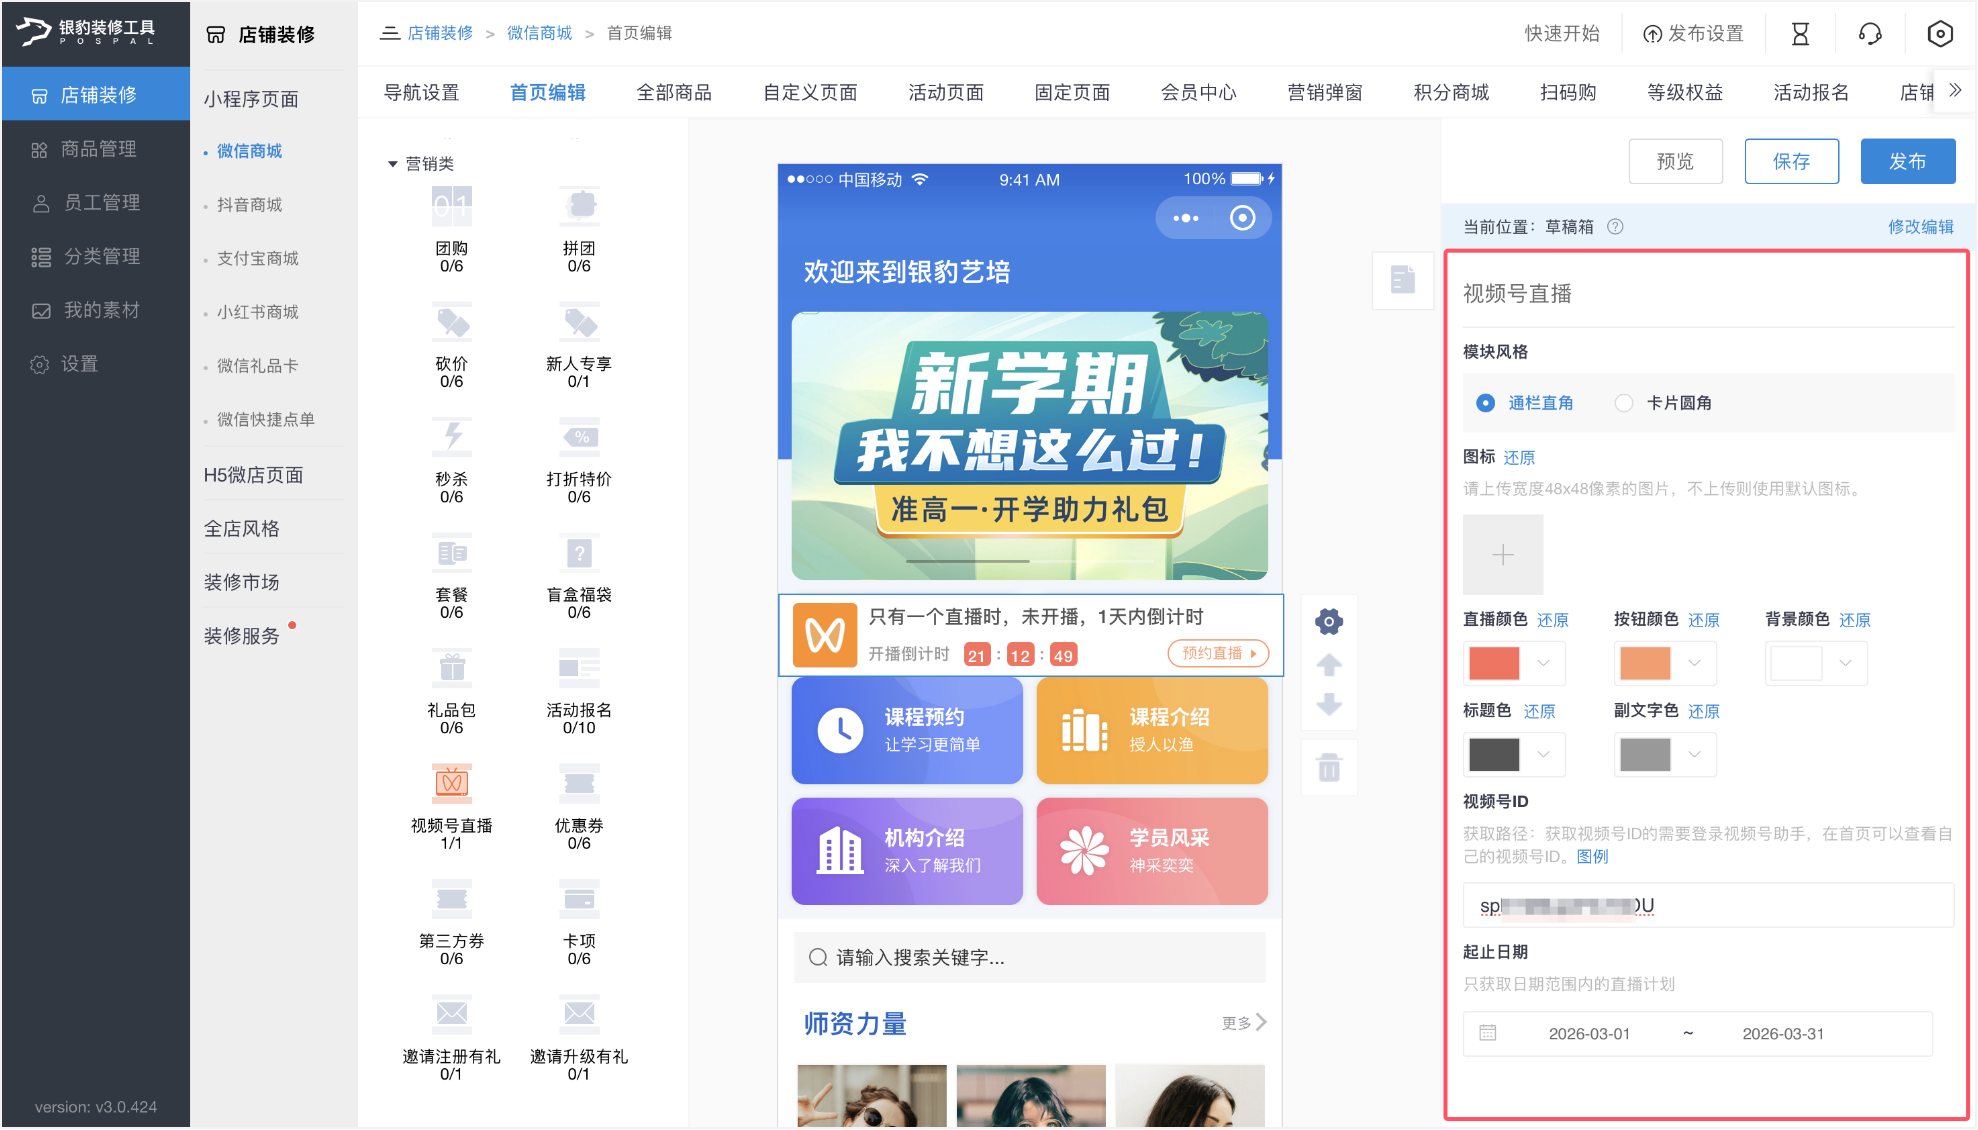Click the 标题色 dark gray swatch

pyautogui.click(x=1494, y=754)
